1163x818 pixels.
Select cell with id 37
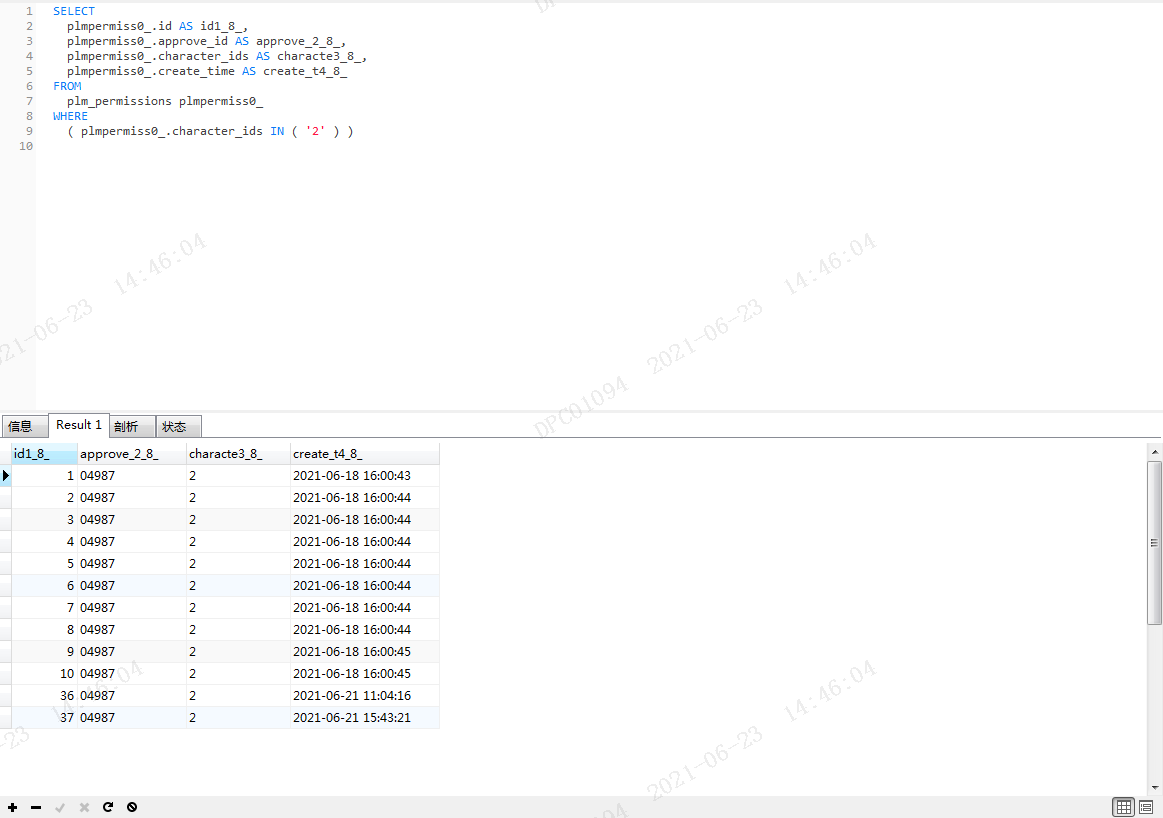coord(45,717)
